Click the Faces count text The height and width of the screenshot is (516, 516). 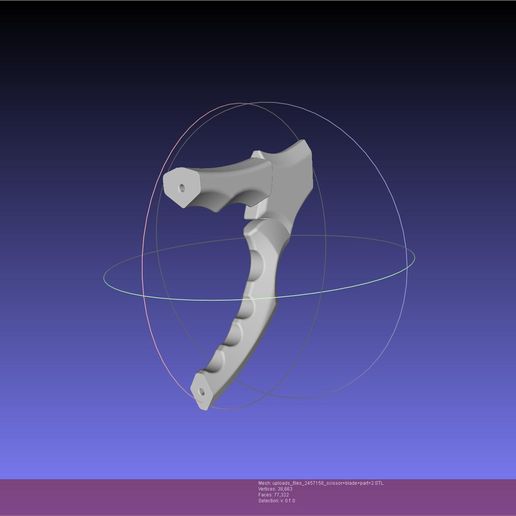coord(273,495)
